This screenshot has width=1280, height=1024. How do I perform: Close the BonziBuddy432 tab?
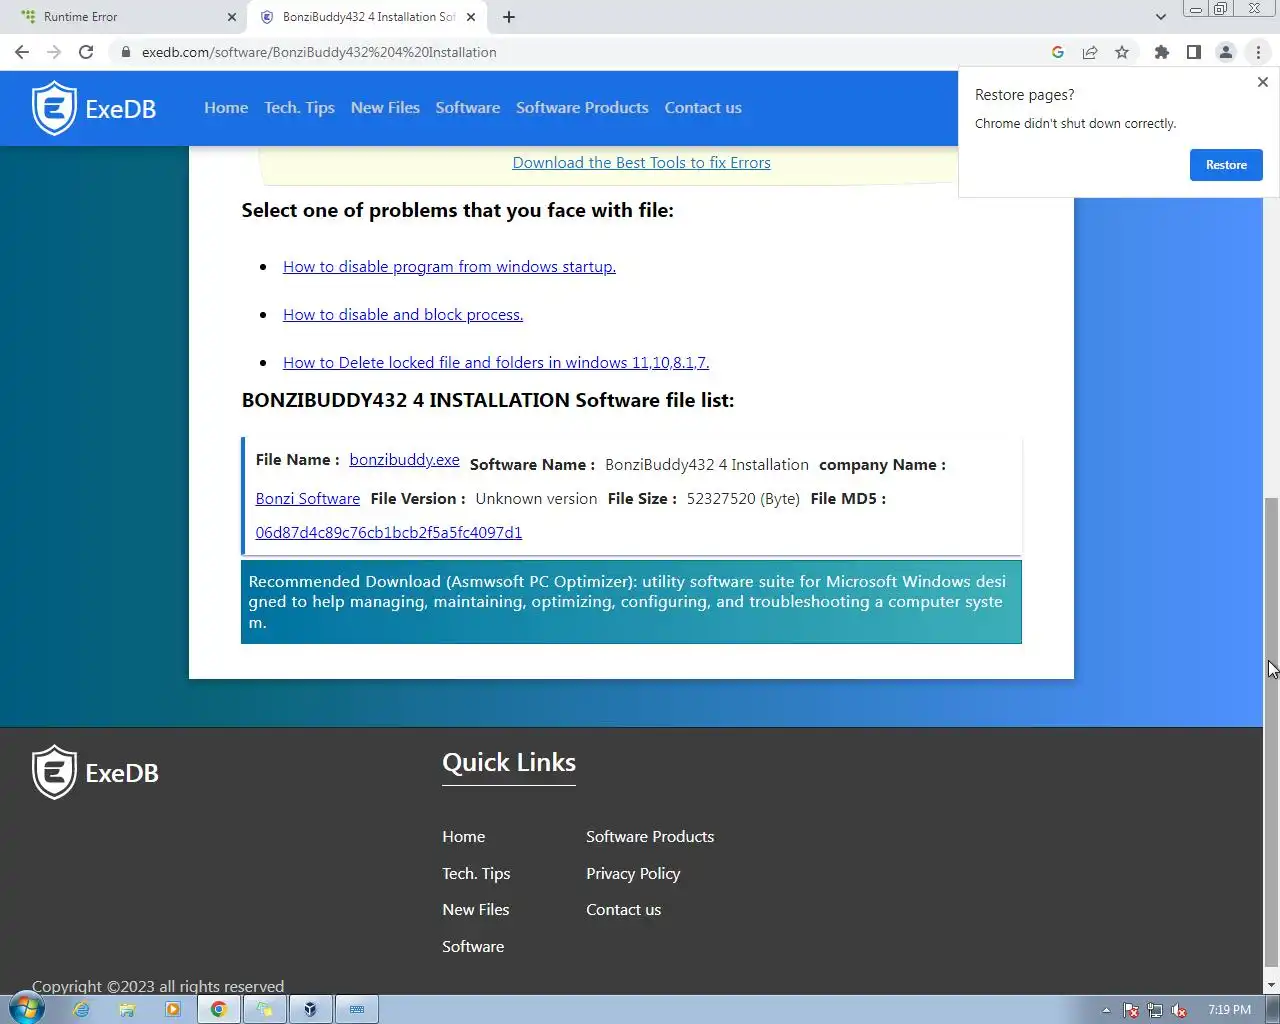tap(472, 17)
